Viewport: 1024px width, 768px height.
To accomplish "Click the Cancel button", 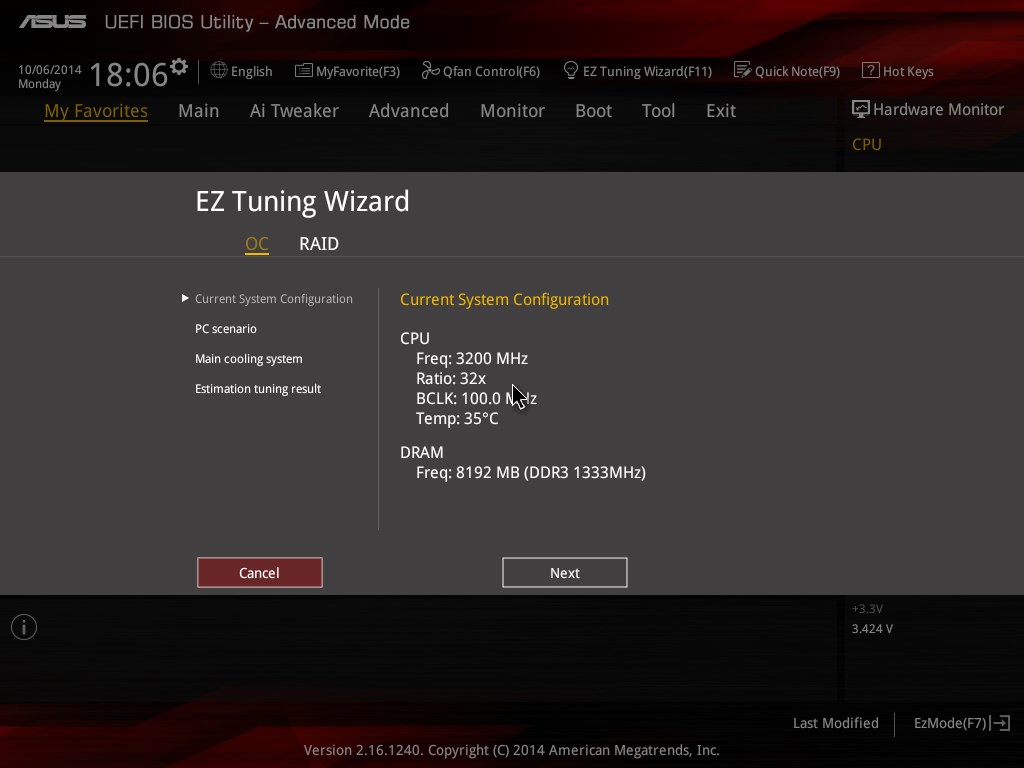I will (x=260, y=573).
